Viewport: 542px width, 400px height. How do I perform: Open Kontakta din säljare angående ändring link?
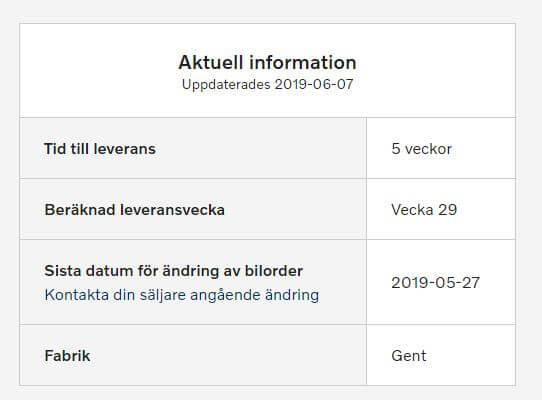[x=181, y=295]
